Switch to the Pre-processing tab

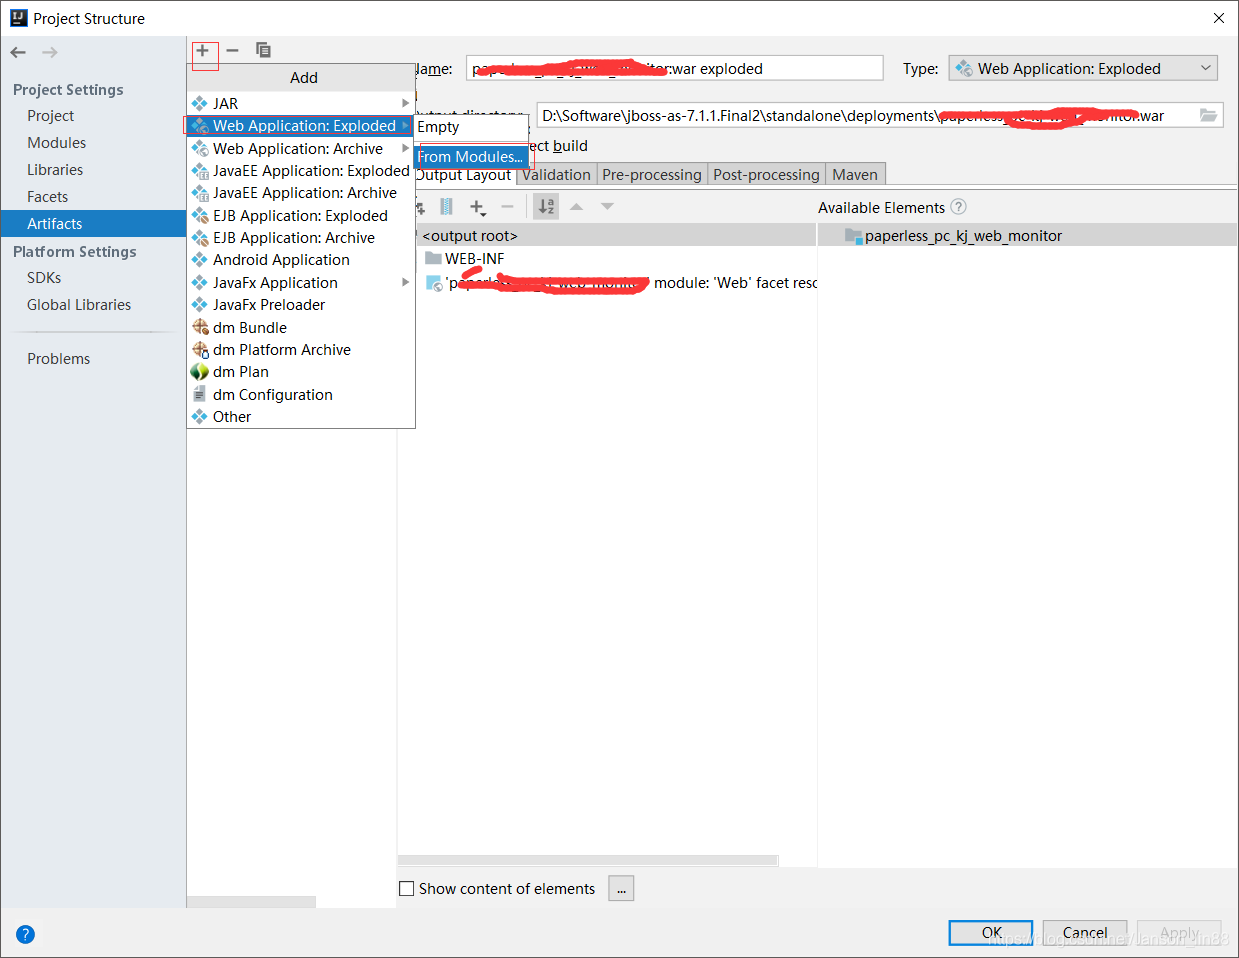[652, 174]
